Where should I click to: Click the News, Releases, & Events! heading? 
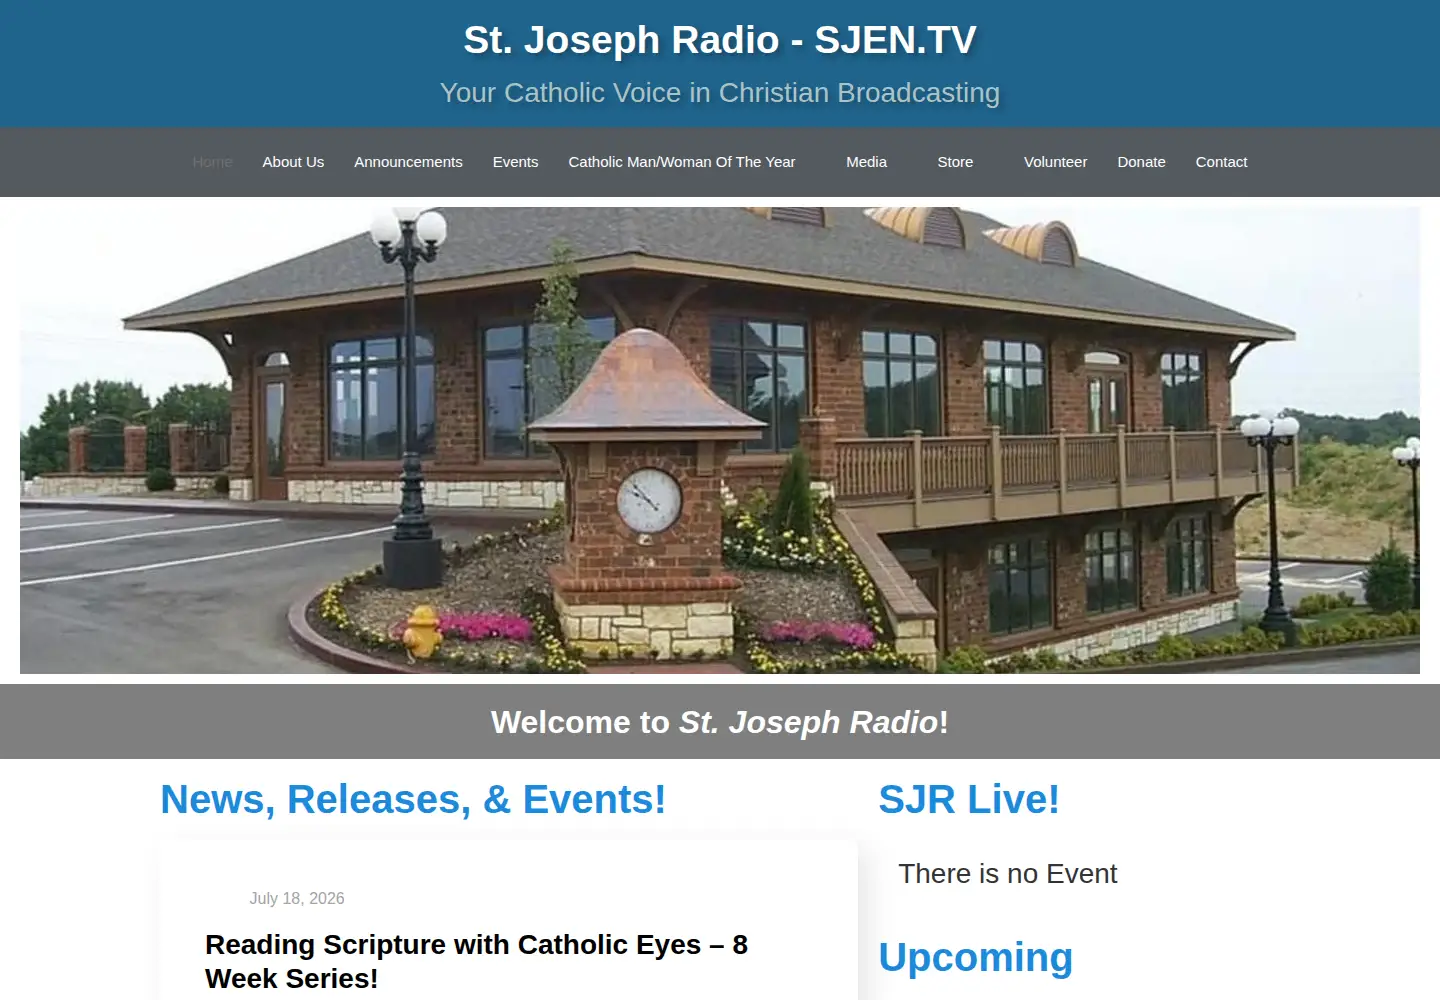coord(413,799)
